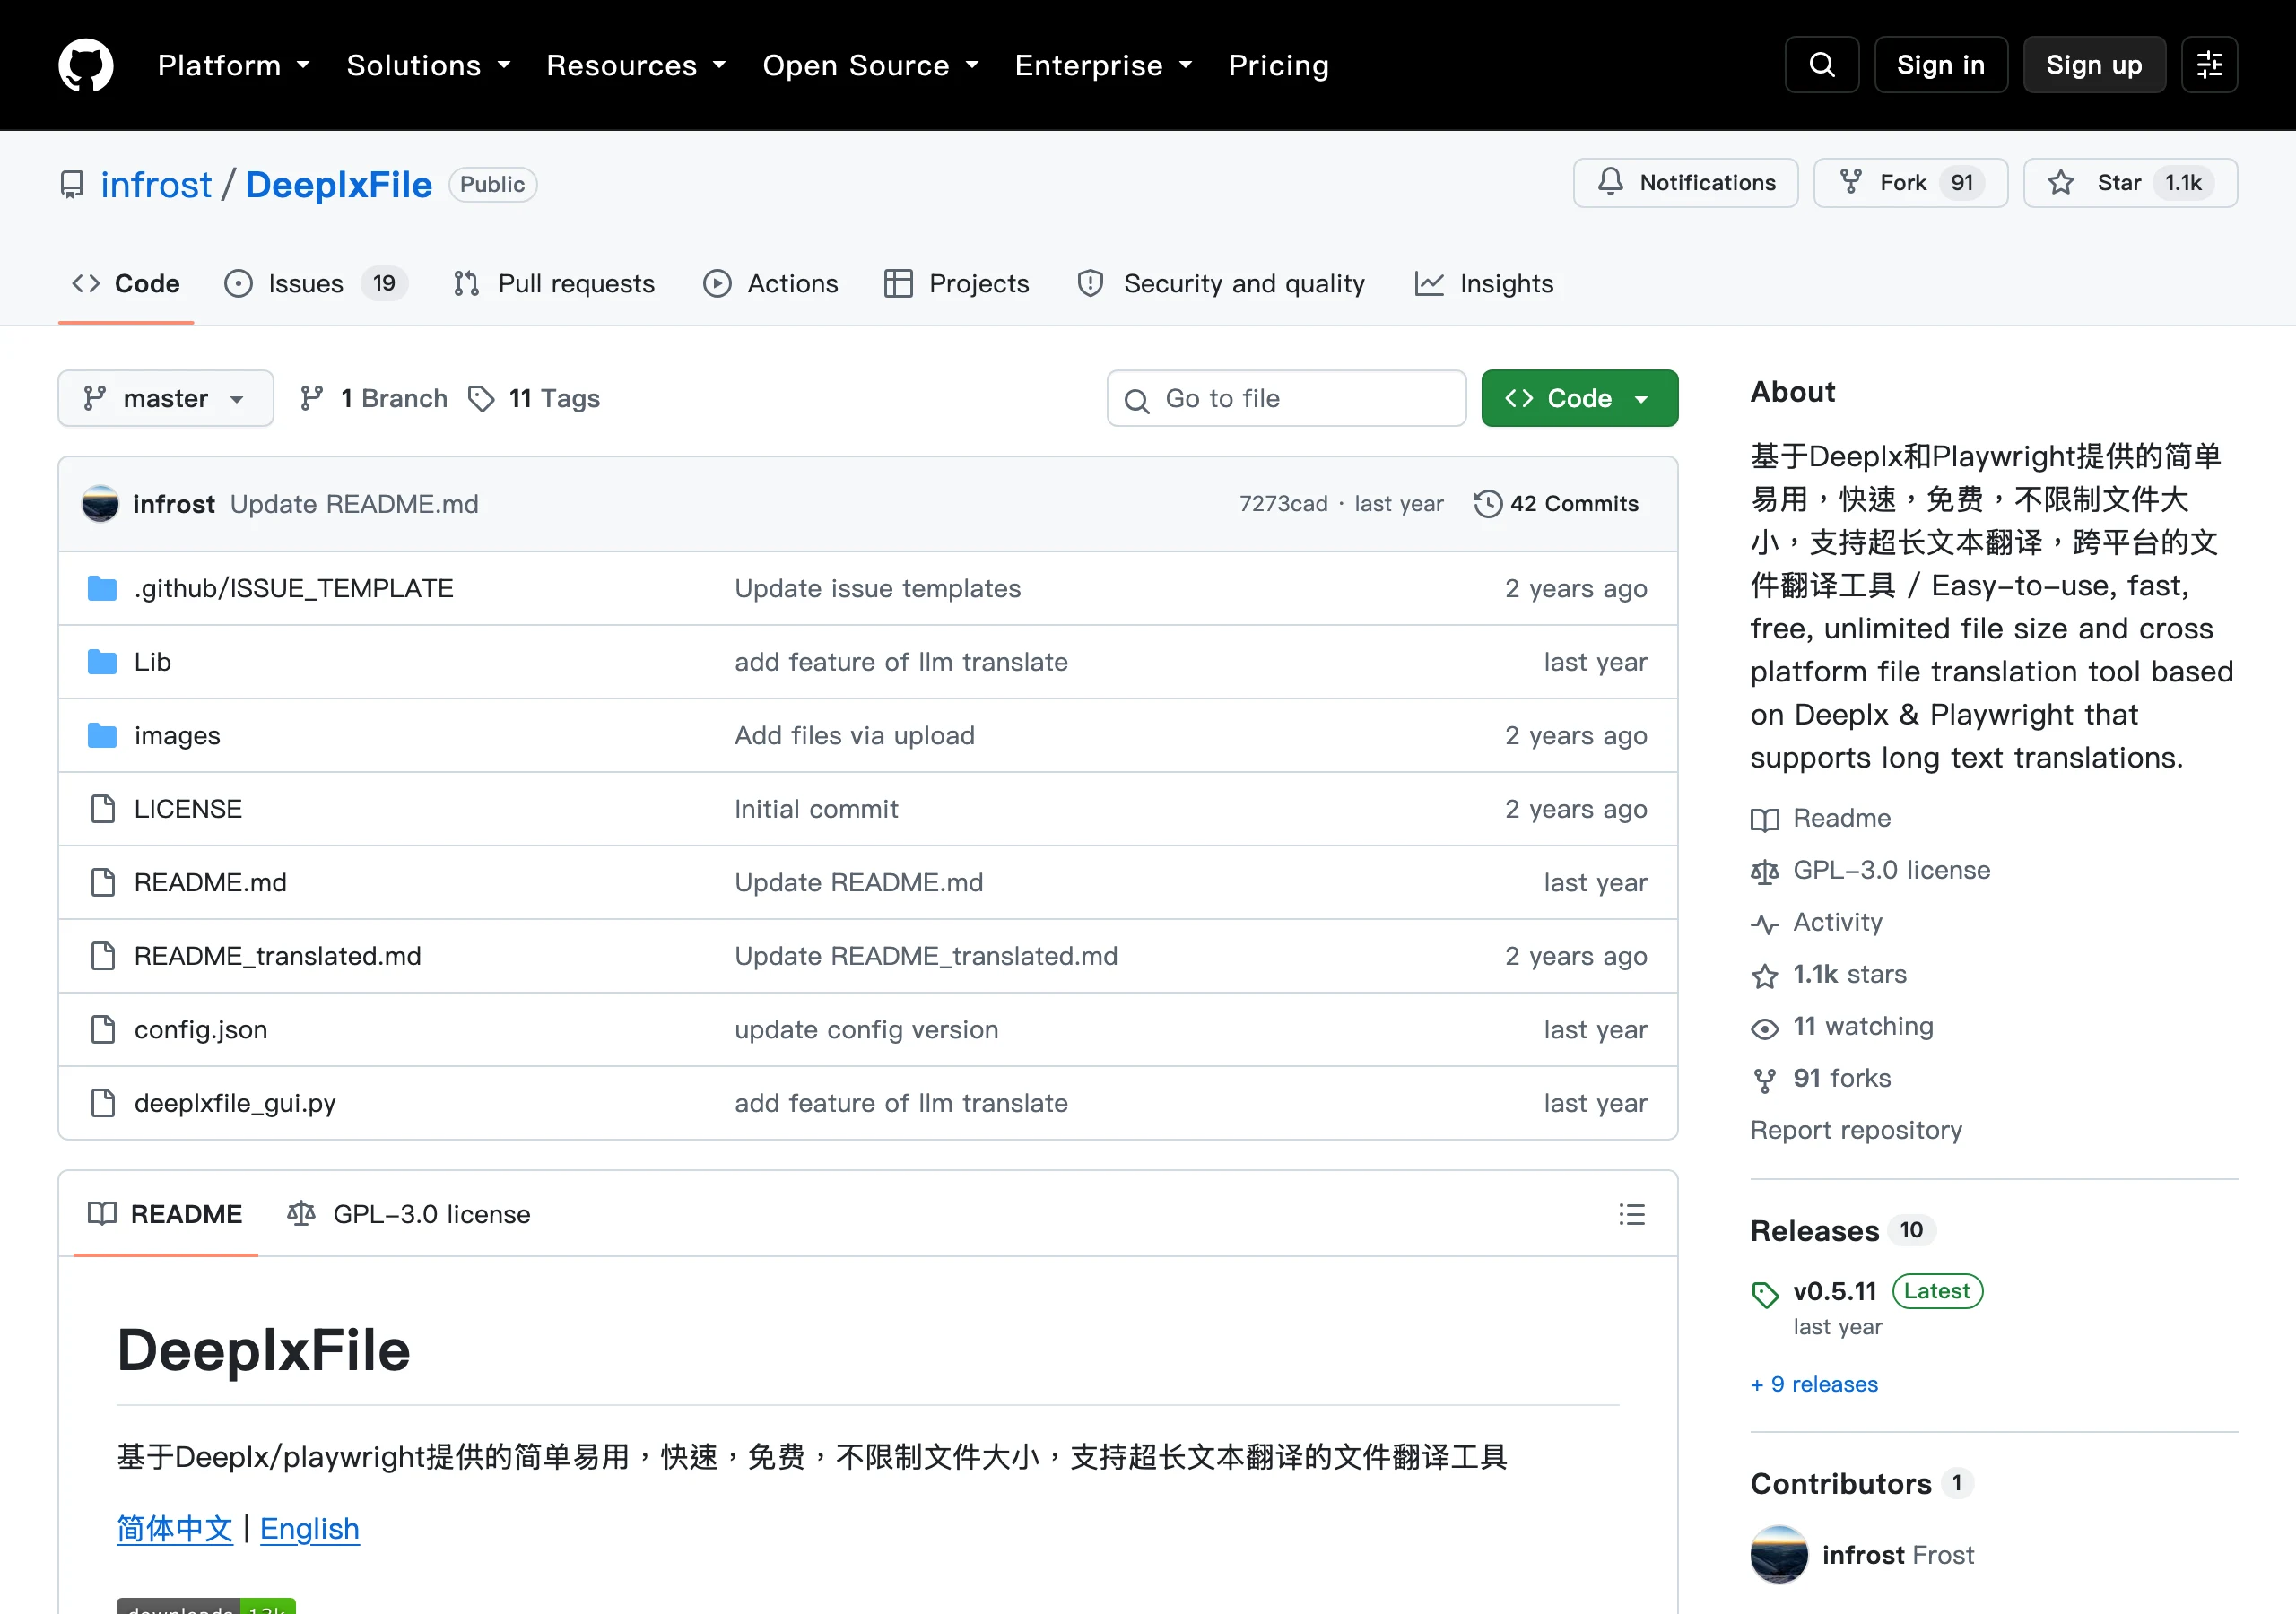2296x1614 pixels.
Task: Click the 42 Commits history link
Action: 1556,504
